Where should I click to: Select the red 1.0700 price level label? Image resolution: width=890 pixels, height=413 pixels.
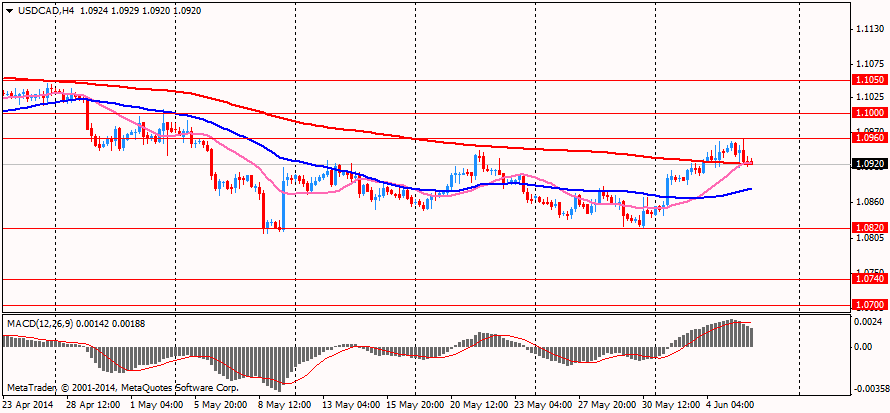point(869,305)
